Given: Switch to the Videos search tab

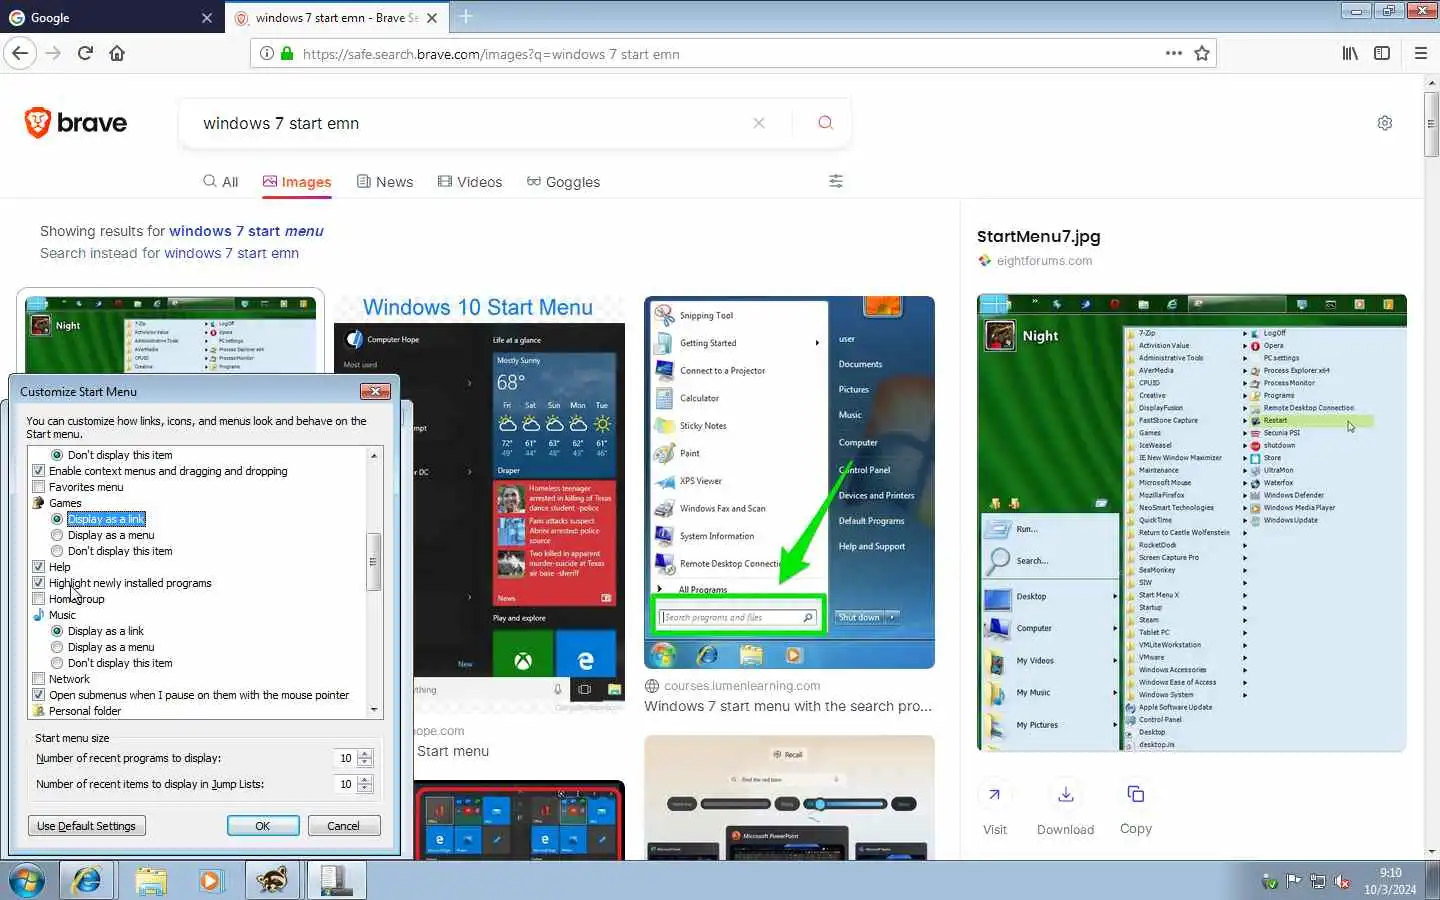Looking at the screenshot, I should tap(470, 182).
